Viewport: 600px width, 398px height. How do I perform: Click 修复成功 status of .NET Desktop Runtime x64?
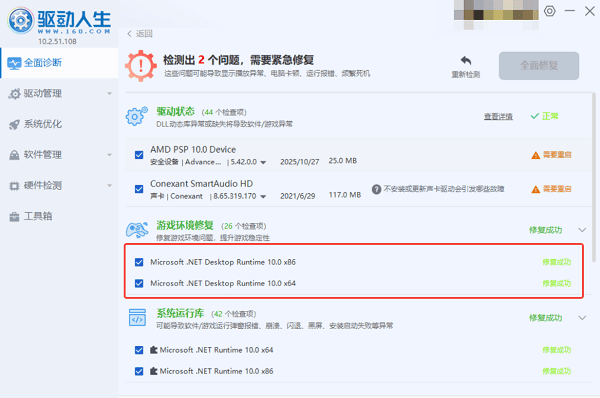pyautogui.click(x=557, y=283)
